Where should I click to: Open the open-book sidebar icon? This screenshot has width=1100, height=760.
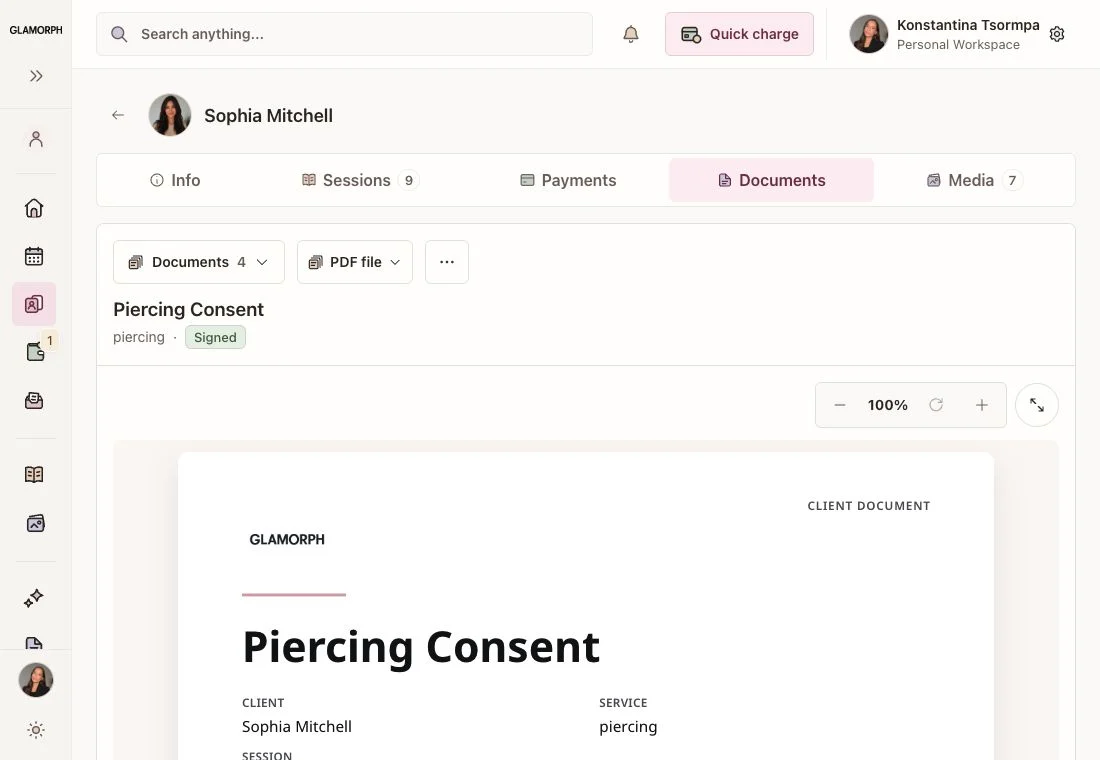click(34, 474)
